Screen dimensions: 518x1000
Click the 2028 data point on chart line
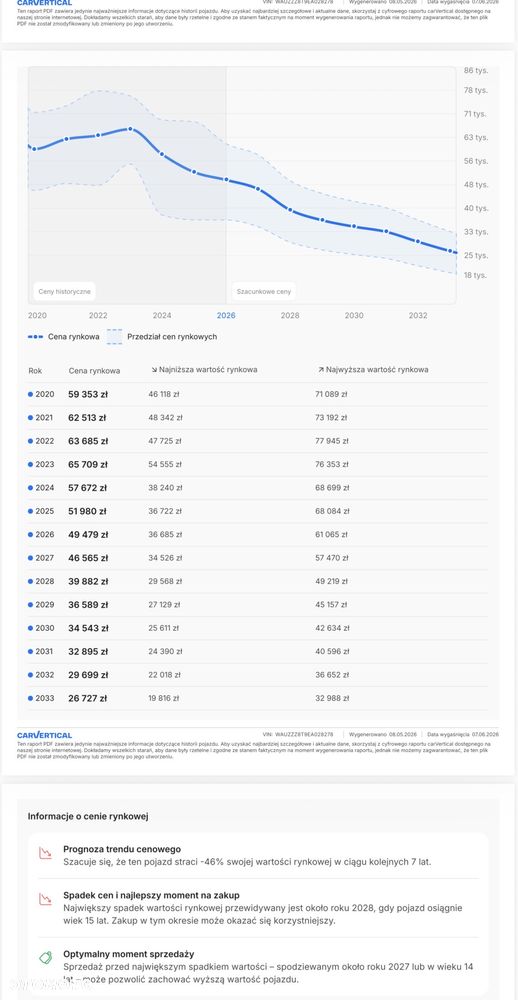tap(290, 209)
